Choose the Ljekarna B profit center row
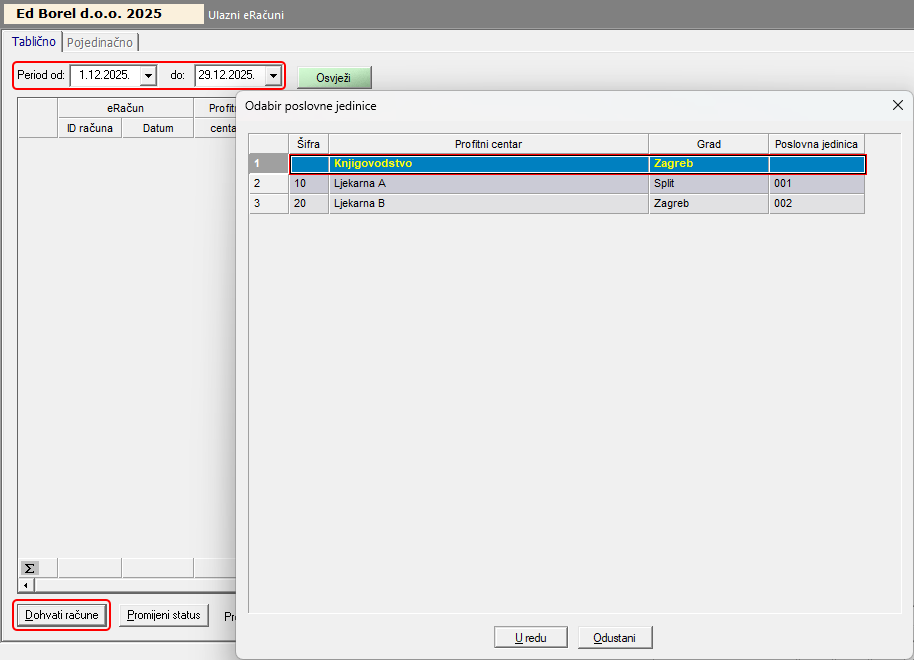 (488, 204)
